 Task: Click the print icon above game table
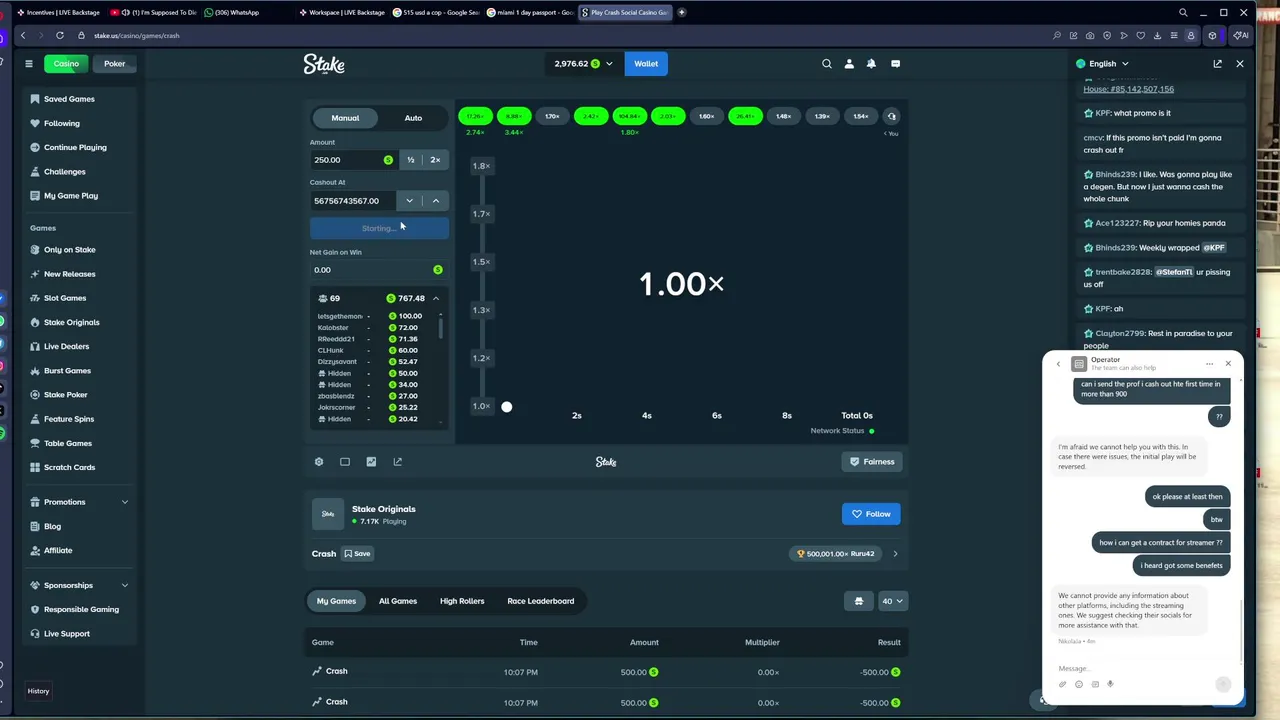(x=858, y=601)
